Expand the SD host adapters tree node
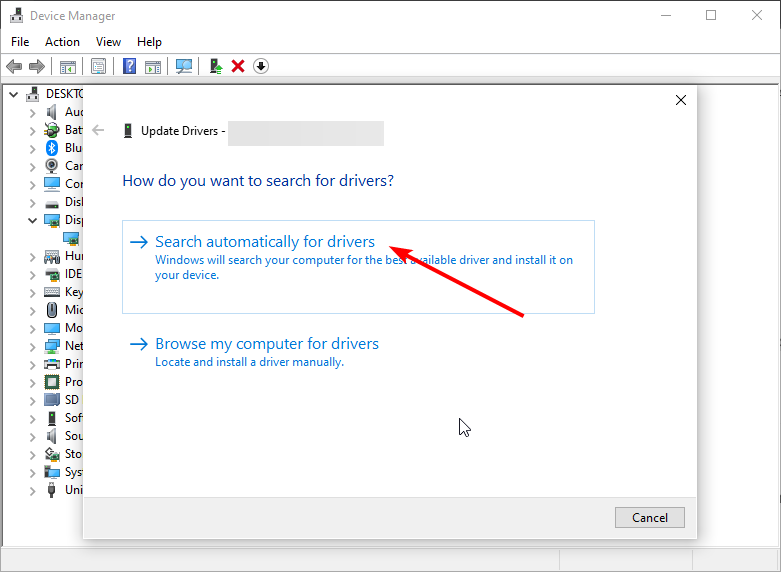The width and height of the screenshot is (781, 572). click(32, 401)
